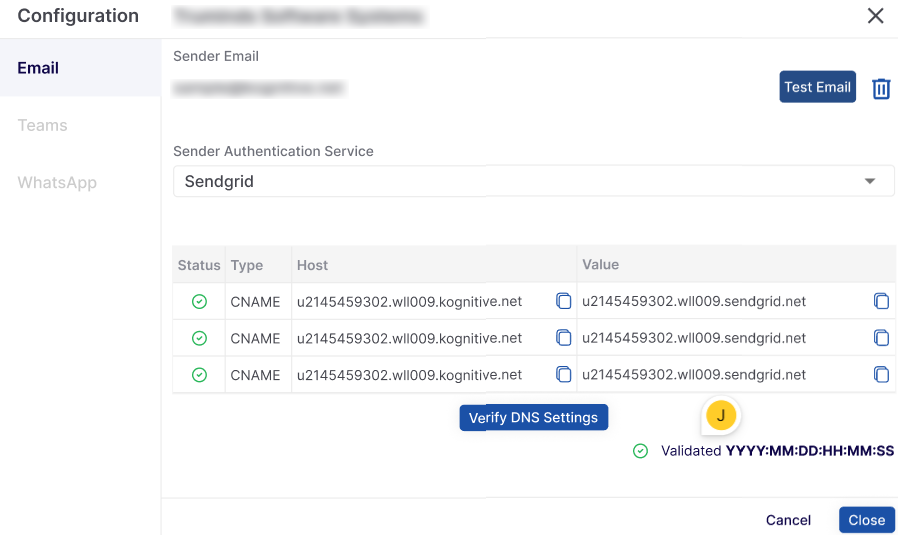Click the third row green status checkmark
The height and width of the screenshot is (535, 898).
point(199,375)
